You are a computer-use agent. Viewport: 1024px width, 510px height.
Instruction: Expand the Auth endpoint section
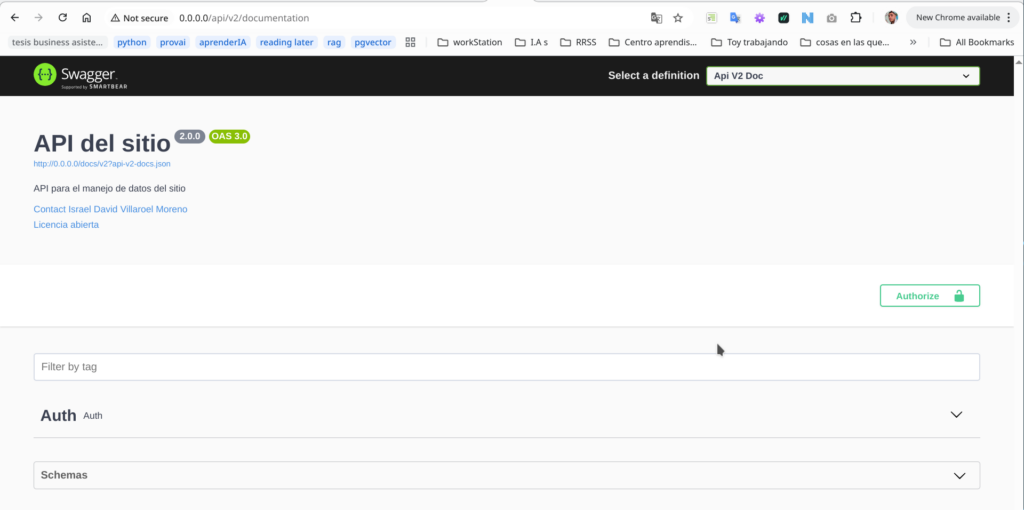(956, 415)
